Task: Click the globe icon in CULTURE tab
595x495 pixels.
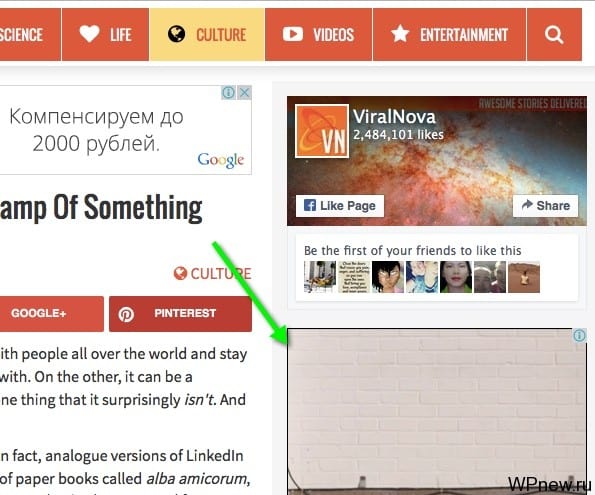Action: click(176, 34)
